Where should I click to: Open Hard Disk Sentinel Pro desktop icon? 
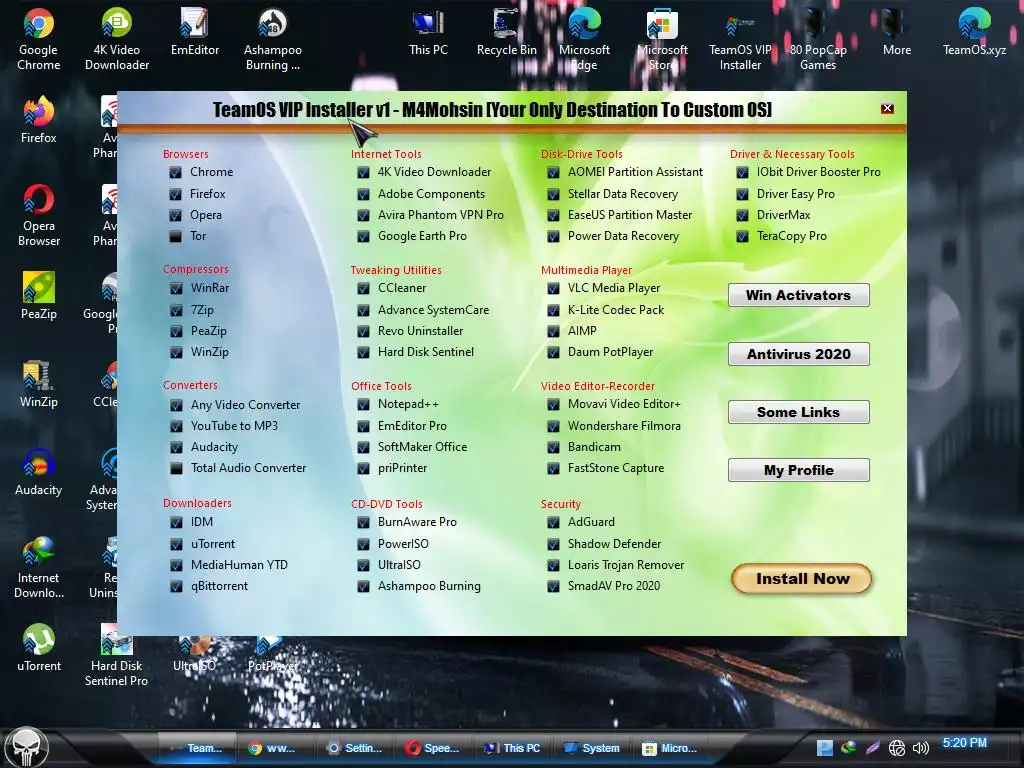116,655
